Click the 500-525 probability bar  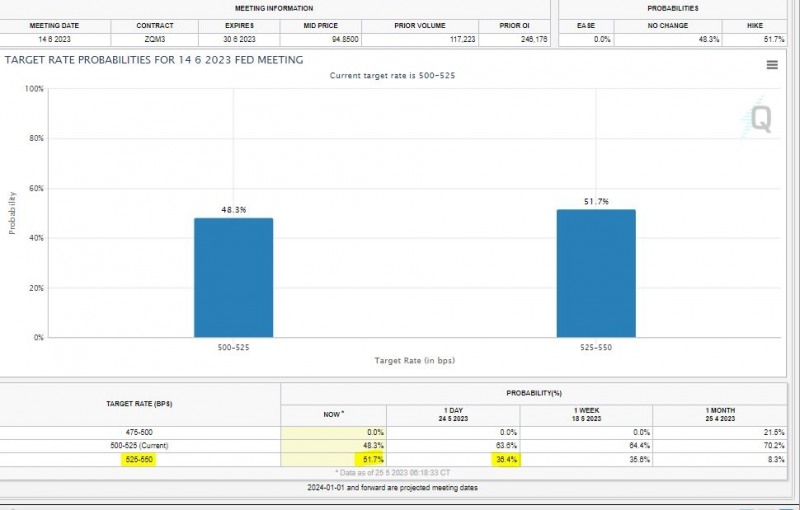(234, 278)
